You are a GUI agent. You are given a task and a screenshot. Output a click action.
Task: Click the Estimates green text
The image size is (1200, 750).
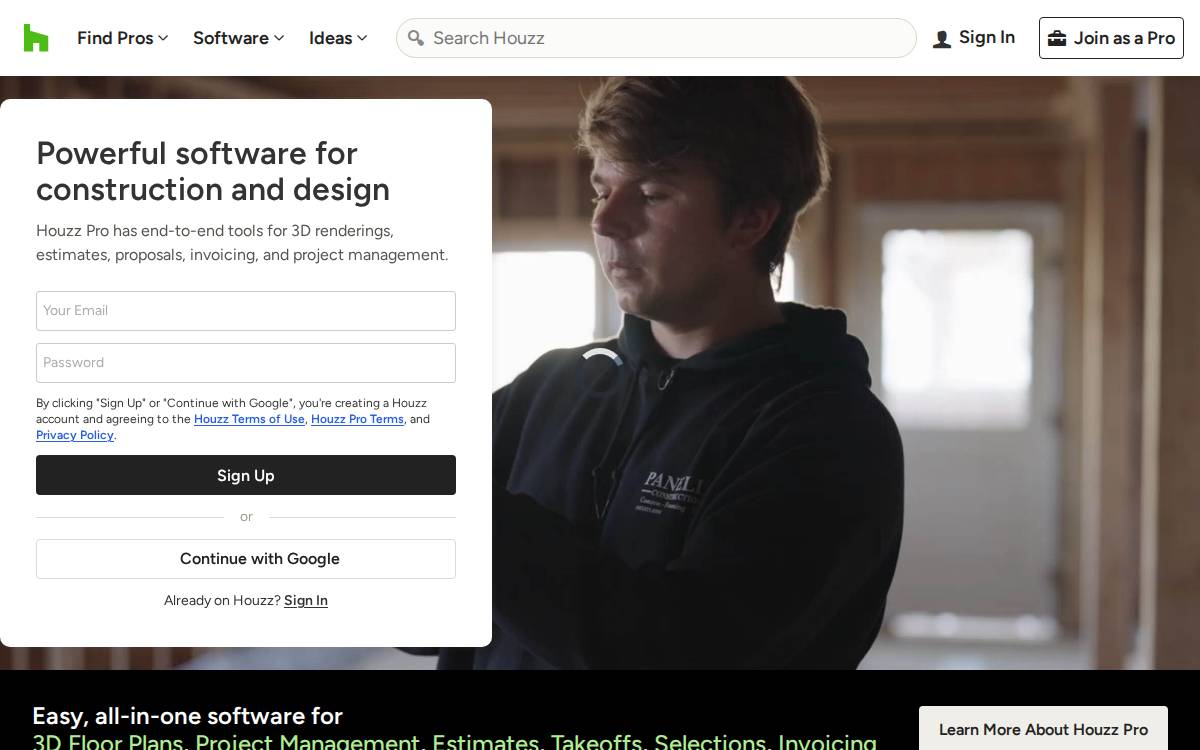click(x=485, y=741)
